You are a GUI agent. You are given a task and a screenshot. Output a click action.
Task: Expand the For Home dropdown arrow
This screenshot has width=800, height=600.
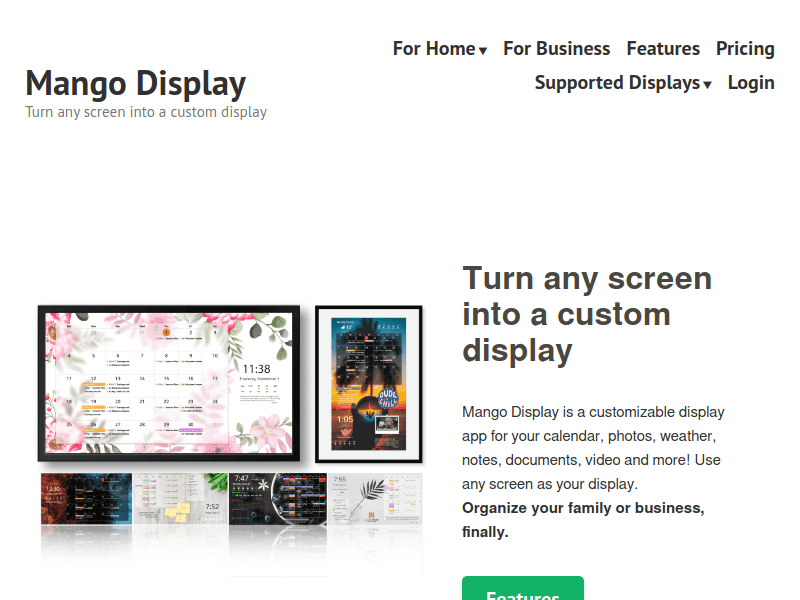click(x=483, y=51)
